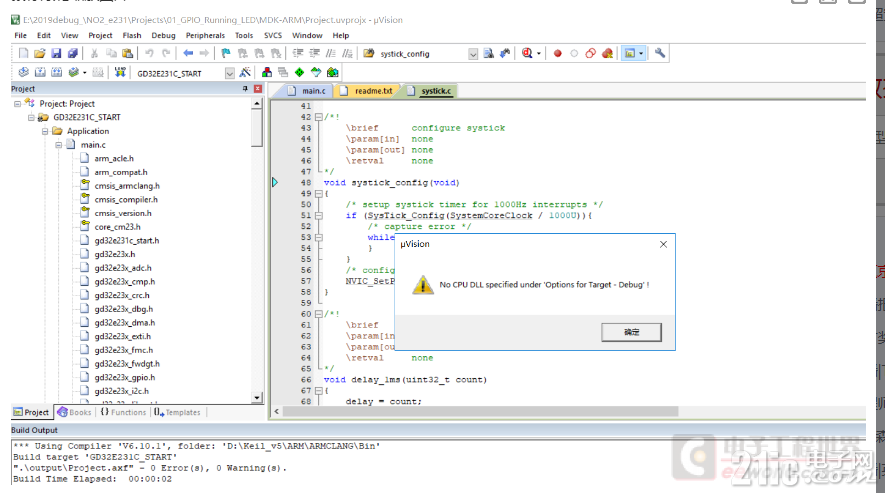
Task: Save the current file via floppy icon
Action: (56, 54)
